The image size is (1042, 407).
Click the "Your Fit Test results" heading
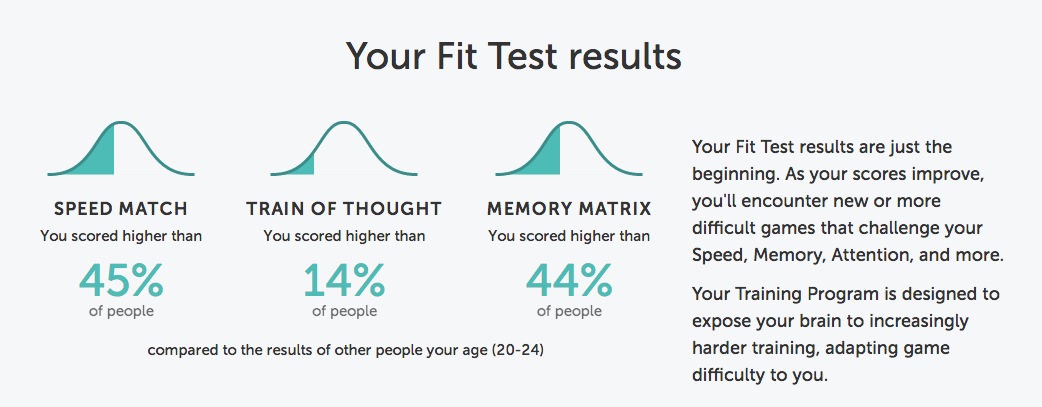[514, 56]
